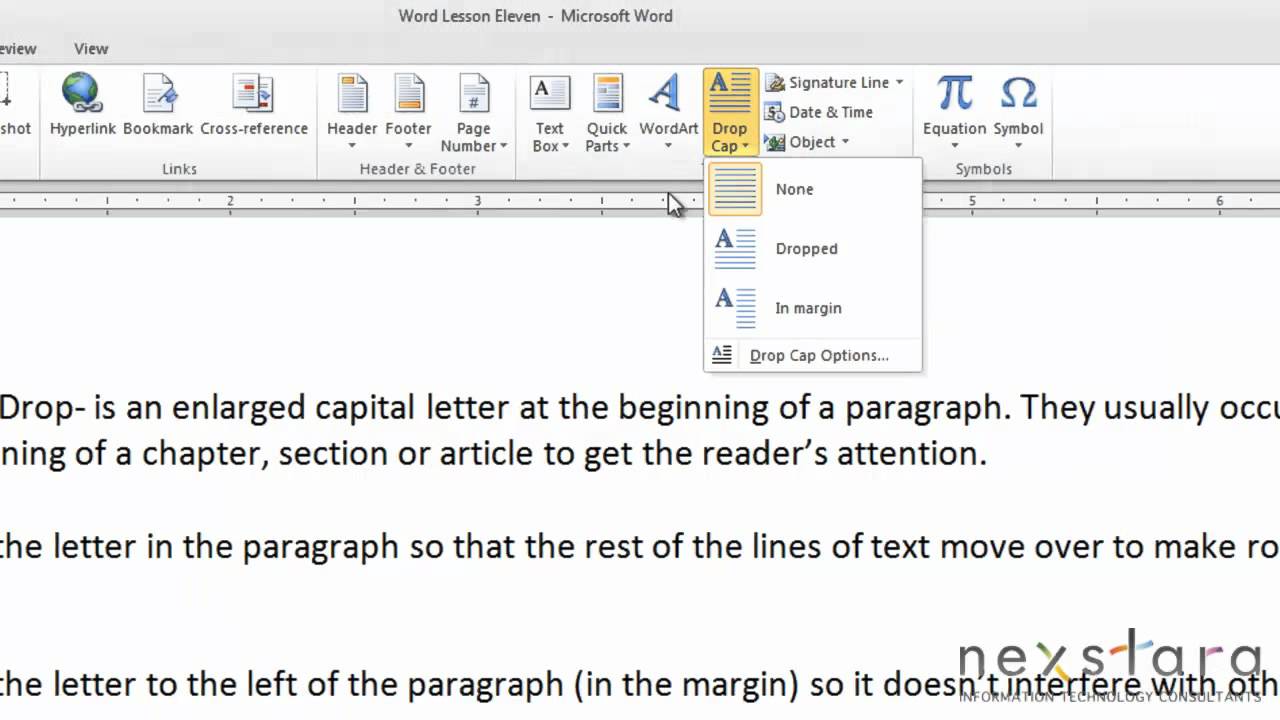Click the Hyperlink globe icon
This screenshot has width=1280, height=720.
[82, 93]
